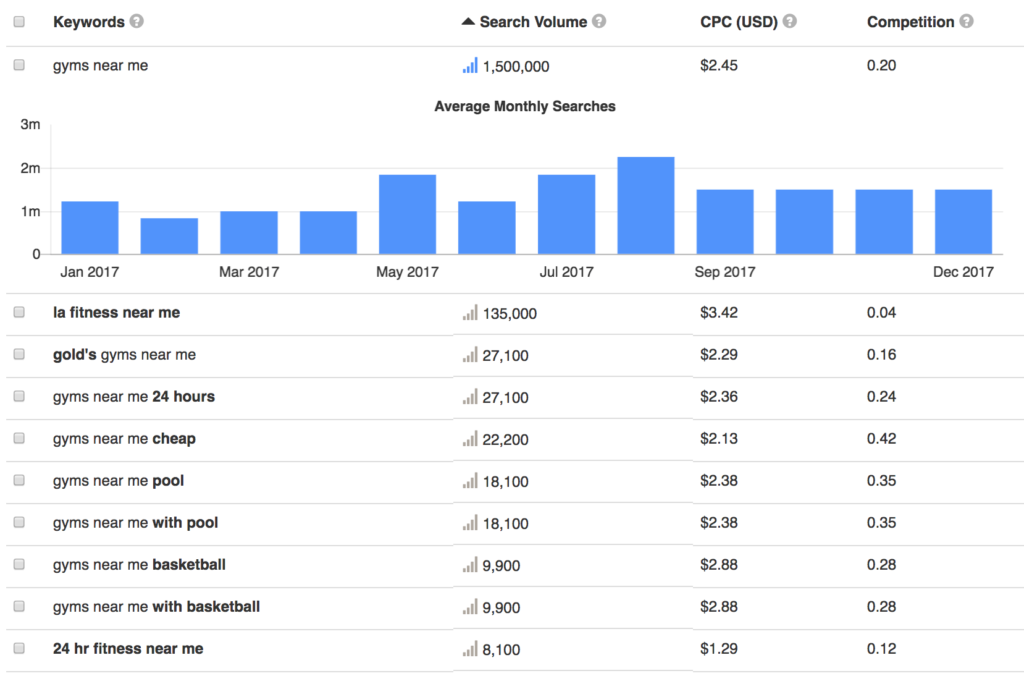This screenshot has height=676, width=1024.
Task: Click the Average Monthly Searches chart title
Action: tap(525, 106)
